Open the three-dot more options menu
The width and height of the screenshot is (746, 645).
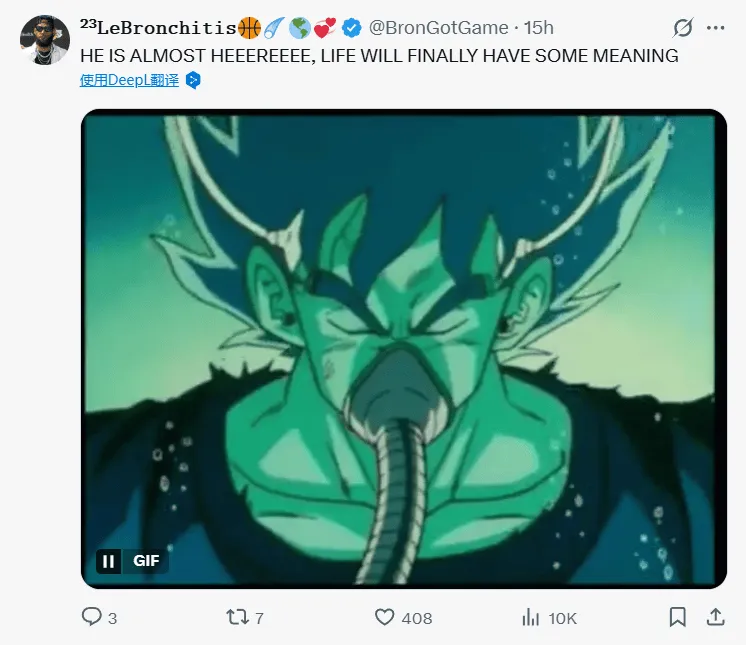(x=715, y=27)
